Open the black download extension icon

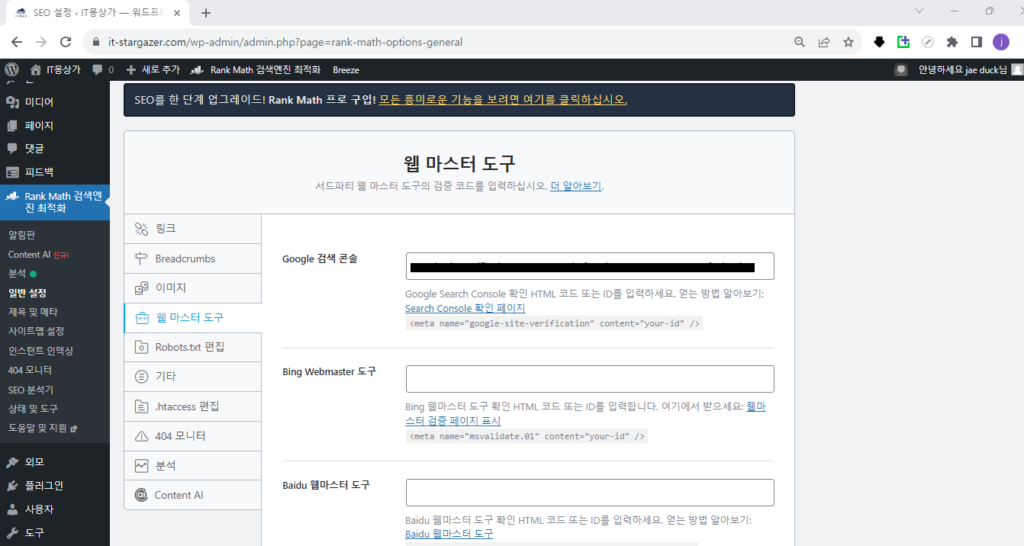pos(879,42)
